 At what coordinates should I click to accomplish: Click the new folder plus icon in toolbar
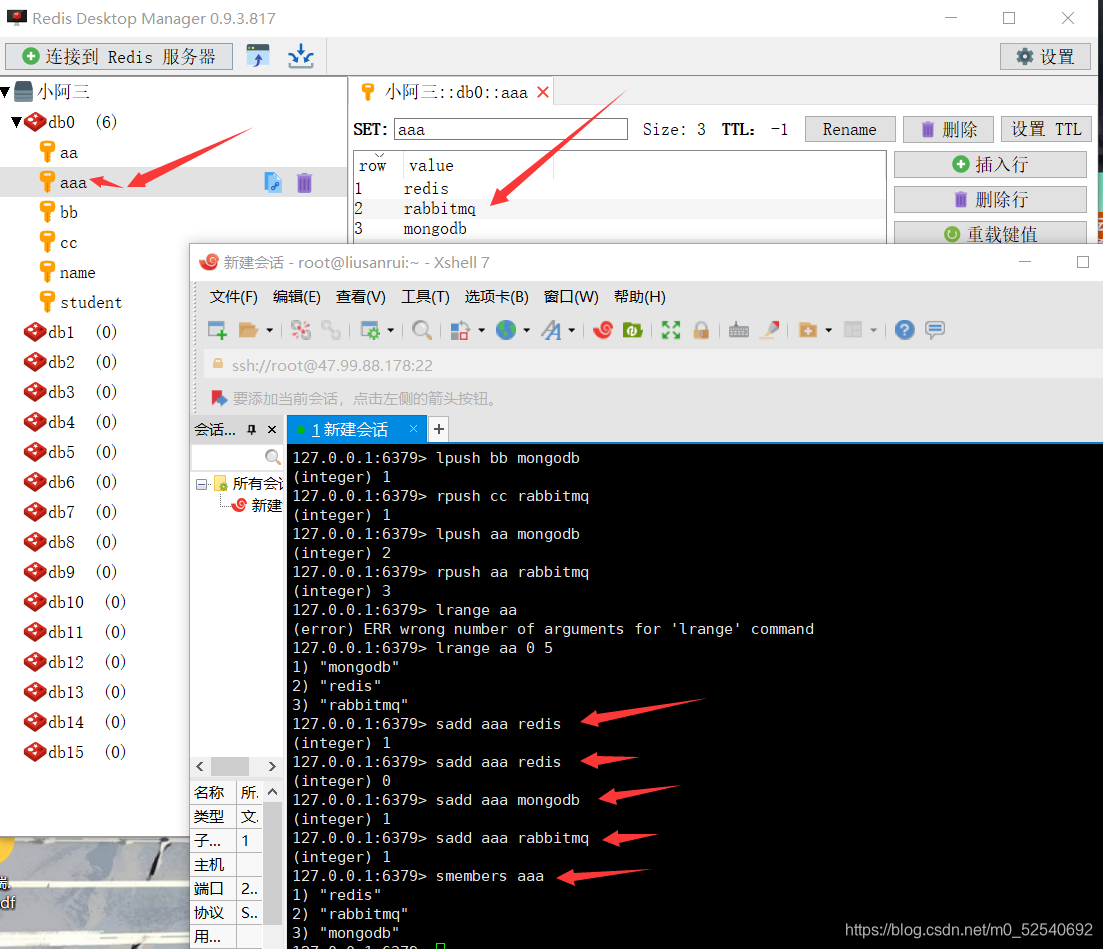tap(808, 330)
